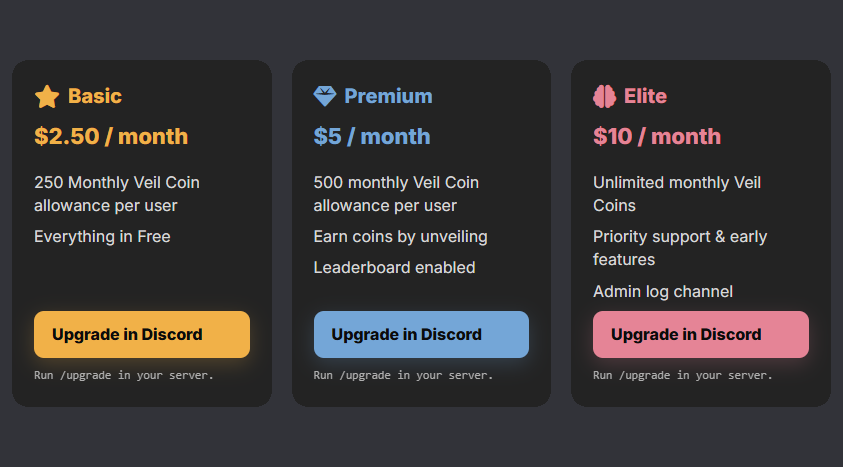Click the Admin log channel feature
The height and width of the screenshot is (467, 843).
click(x=663, y=292)
